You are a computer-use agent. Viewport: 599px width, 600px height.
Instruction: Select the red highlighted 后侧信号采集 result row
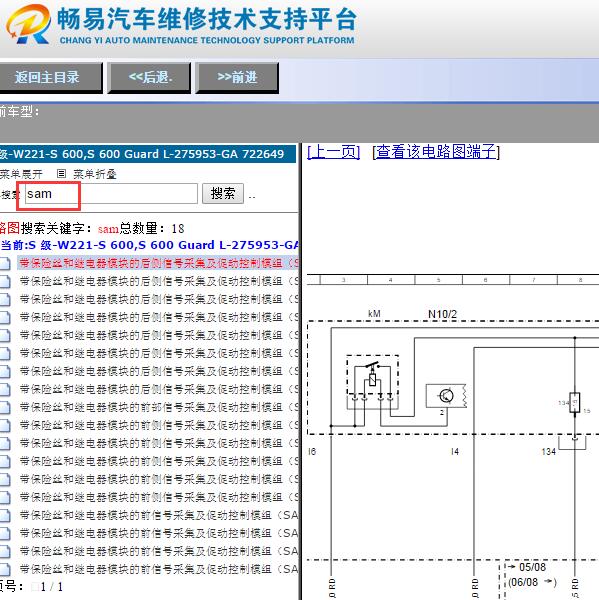[158, 263]
